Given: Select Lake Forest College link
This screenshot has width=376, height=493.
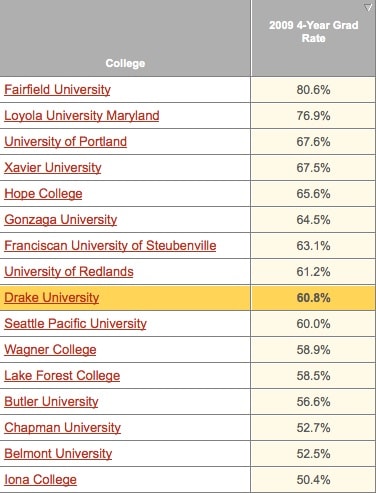Looking at the screenshot, I should (62, 376).
